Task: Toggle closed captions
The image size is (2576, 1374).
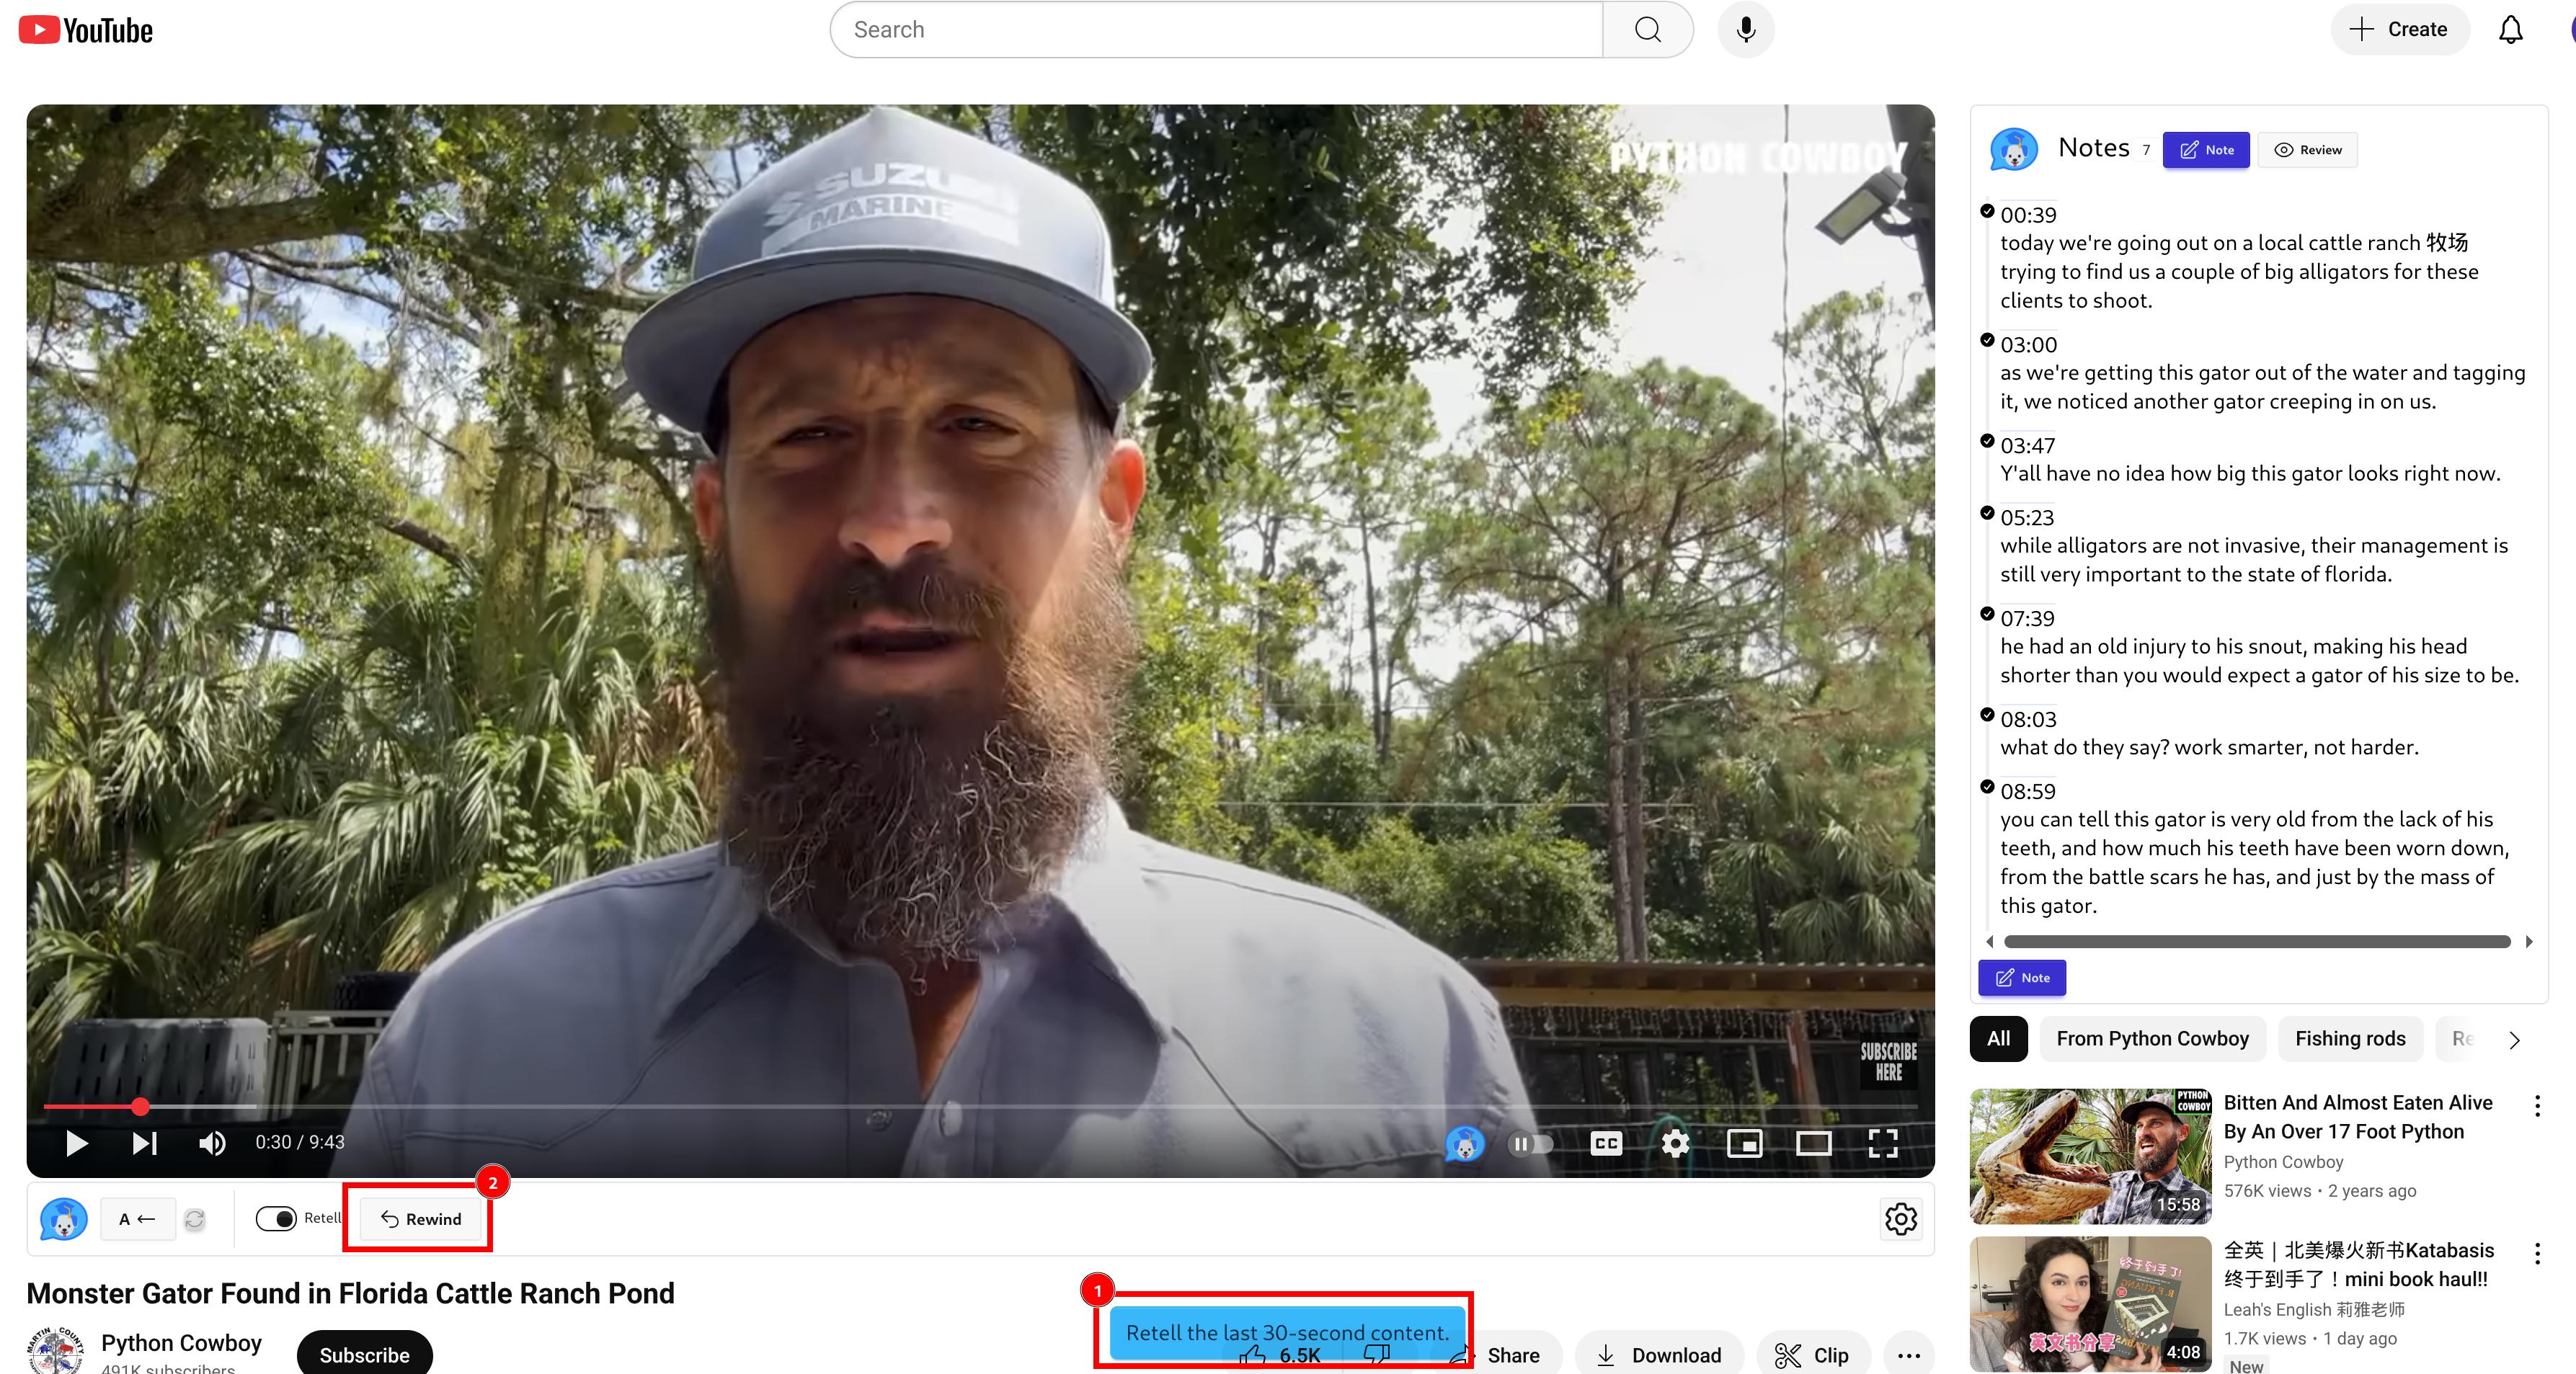Action: click(x=1606, y=1143)
